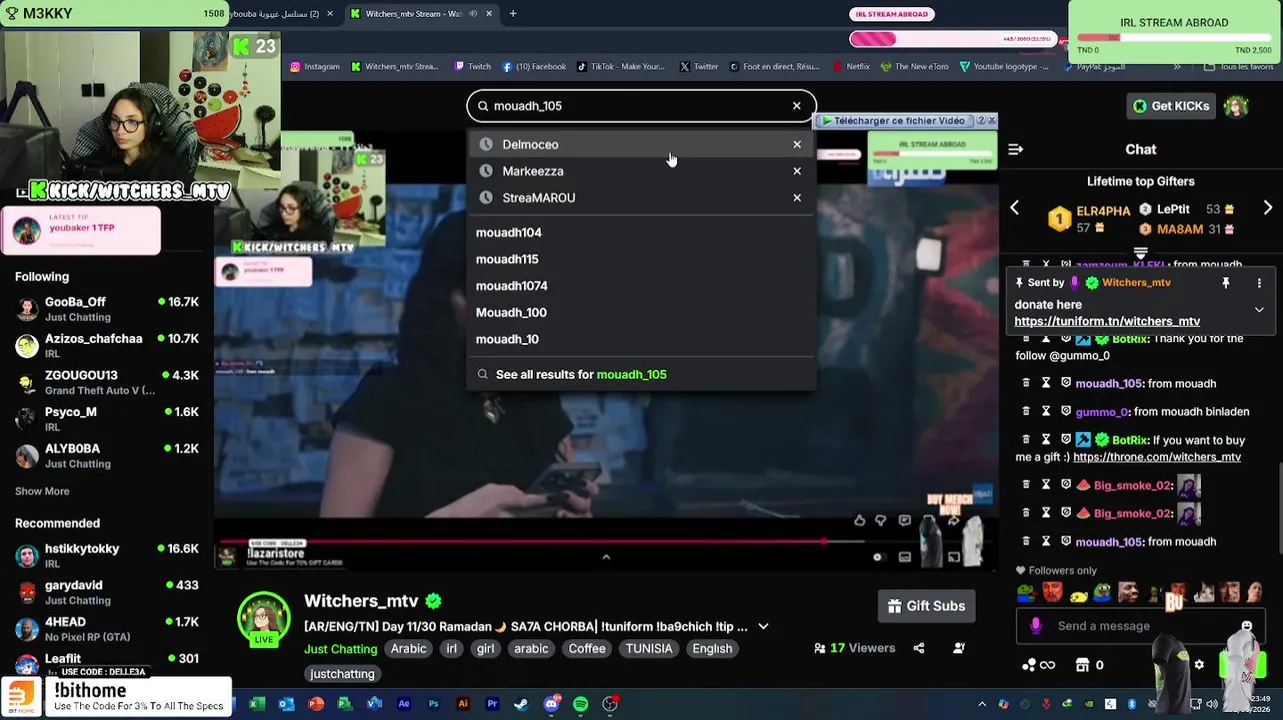Open pinned message options menu

click(x=1259, y=283)
